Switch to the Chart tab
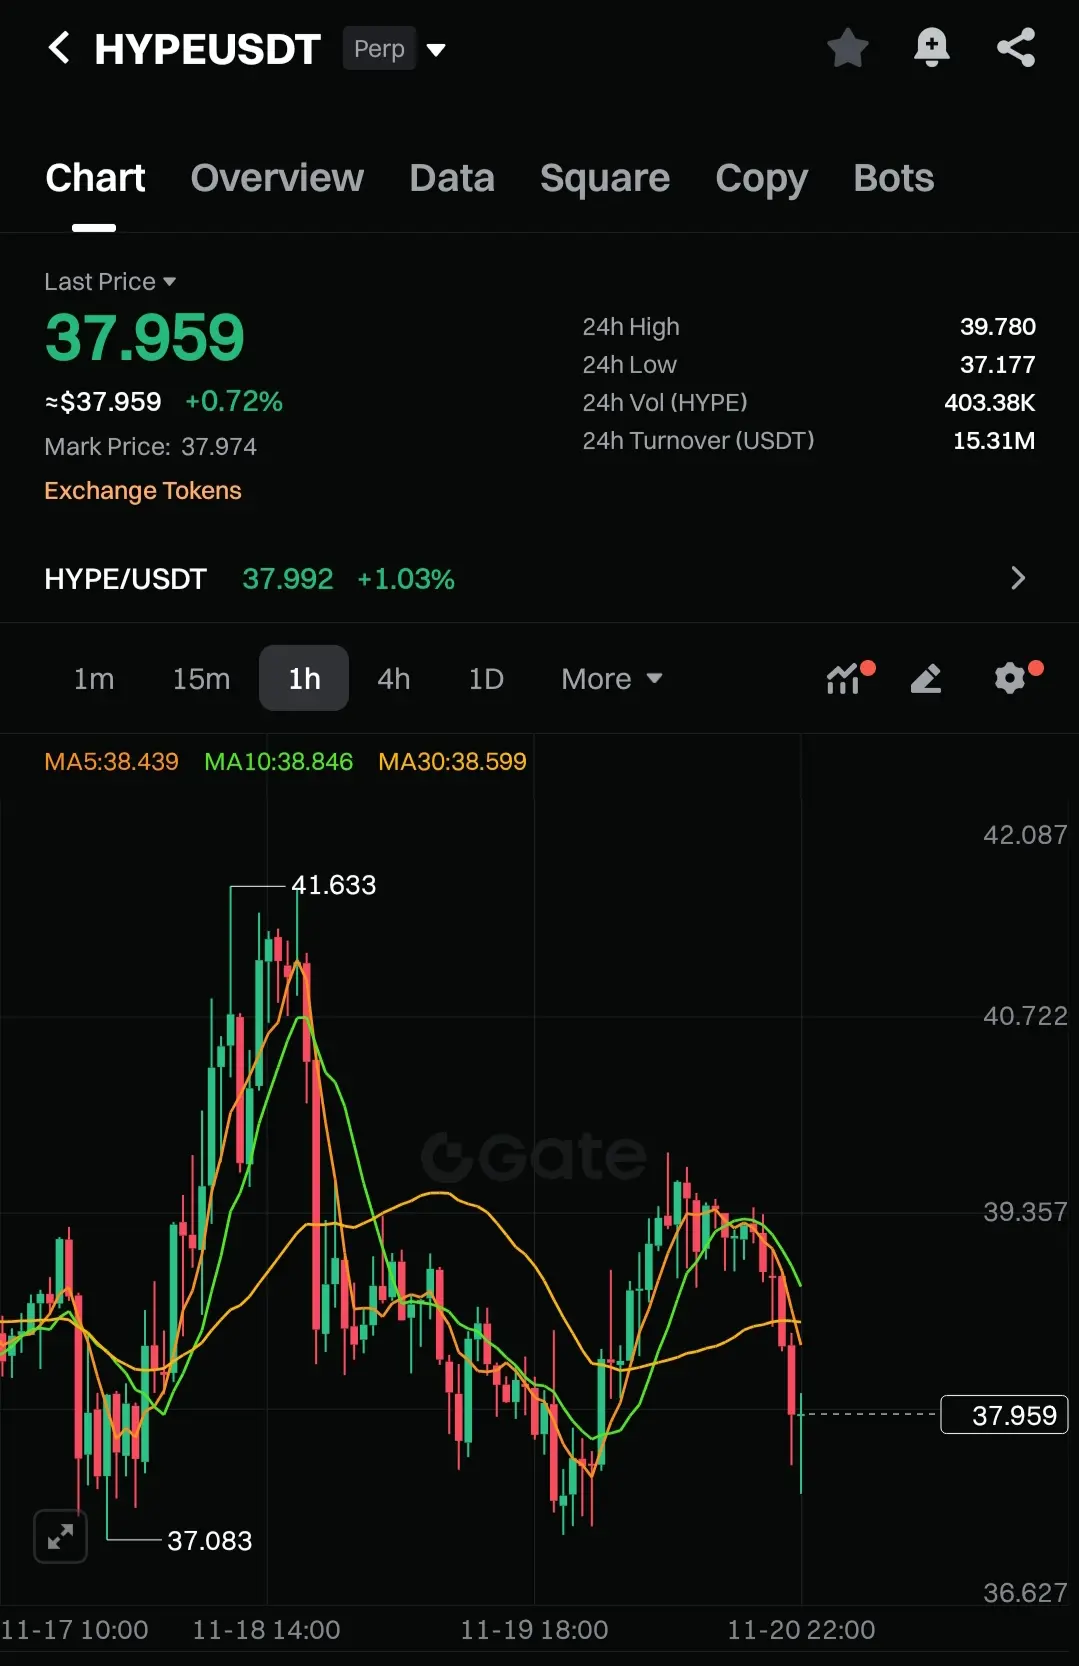The image size is (1079, 1666). (95, 178)
